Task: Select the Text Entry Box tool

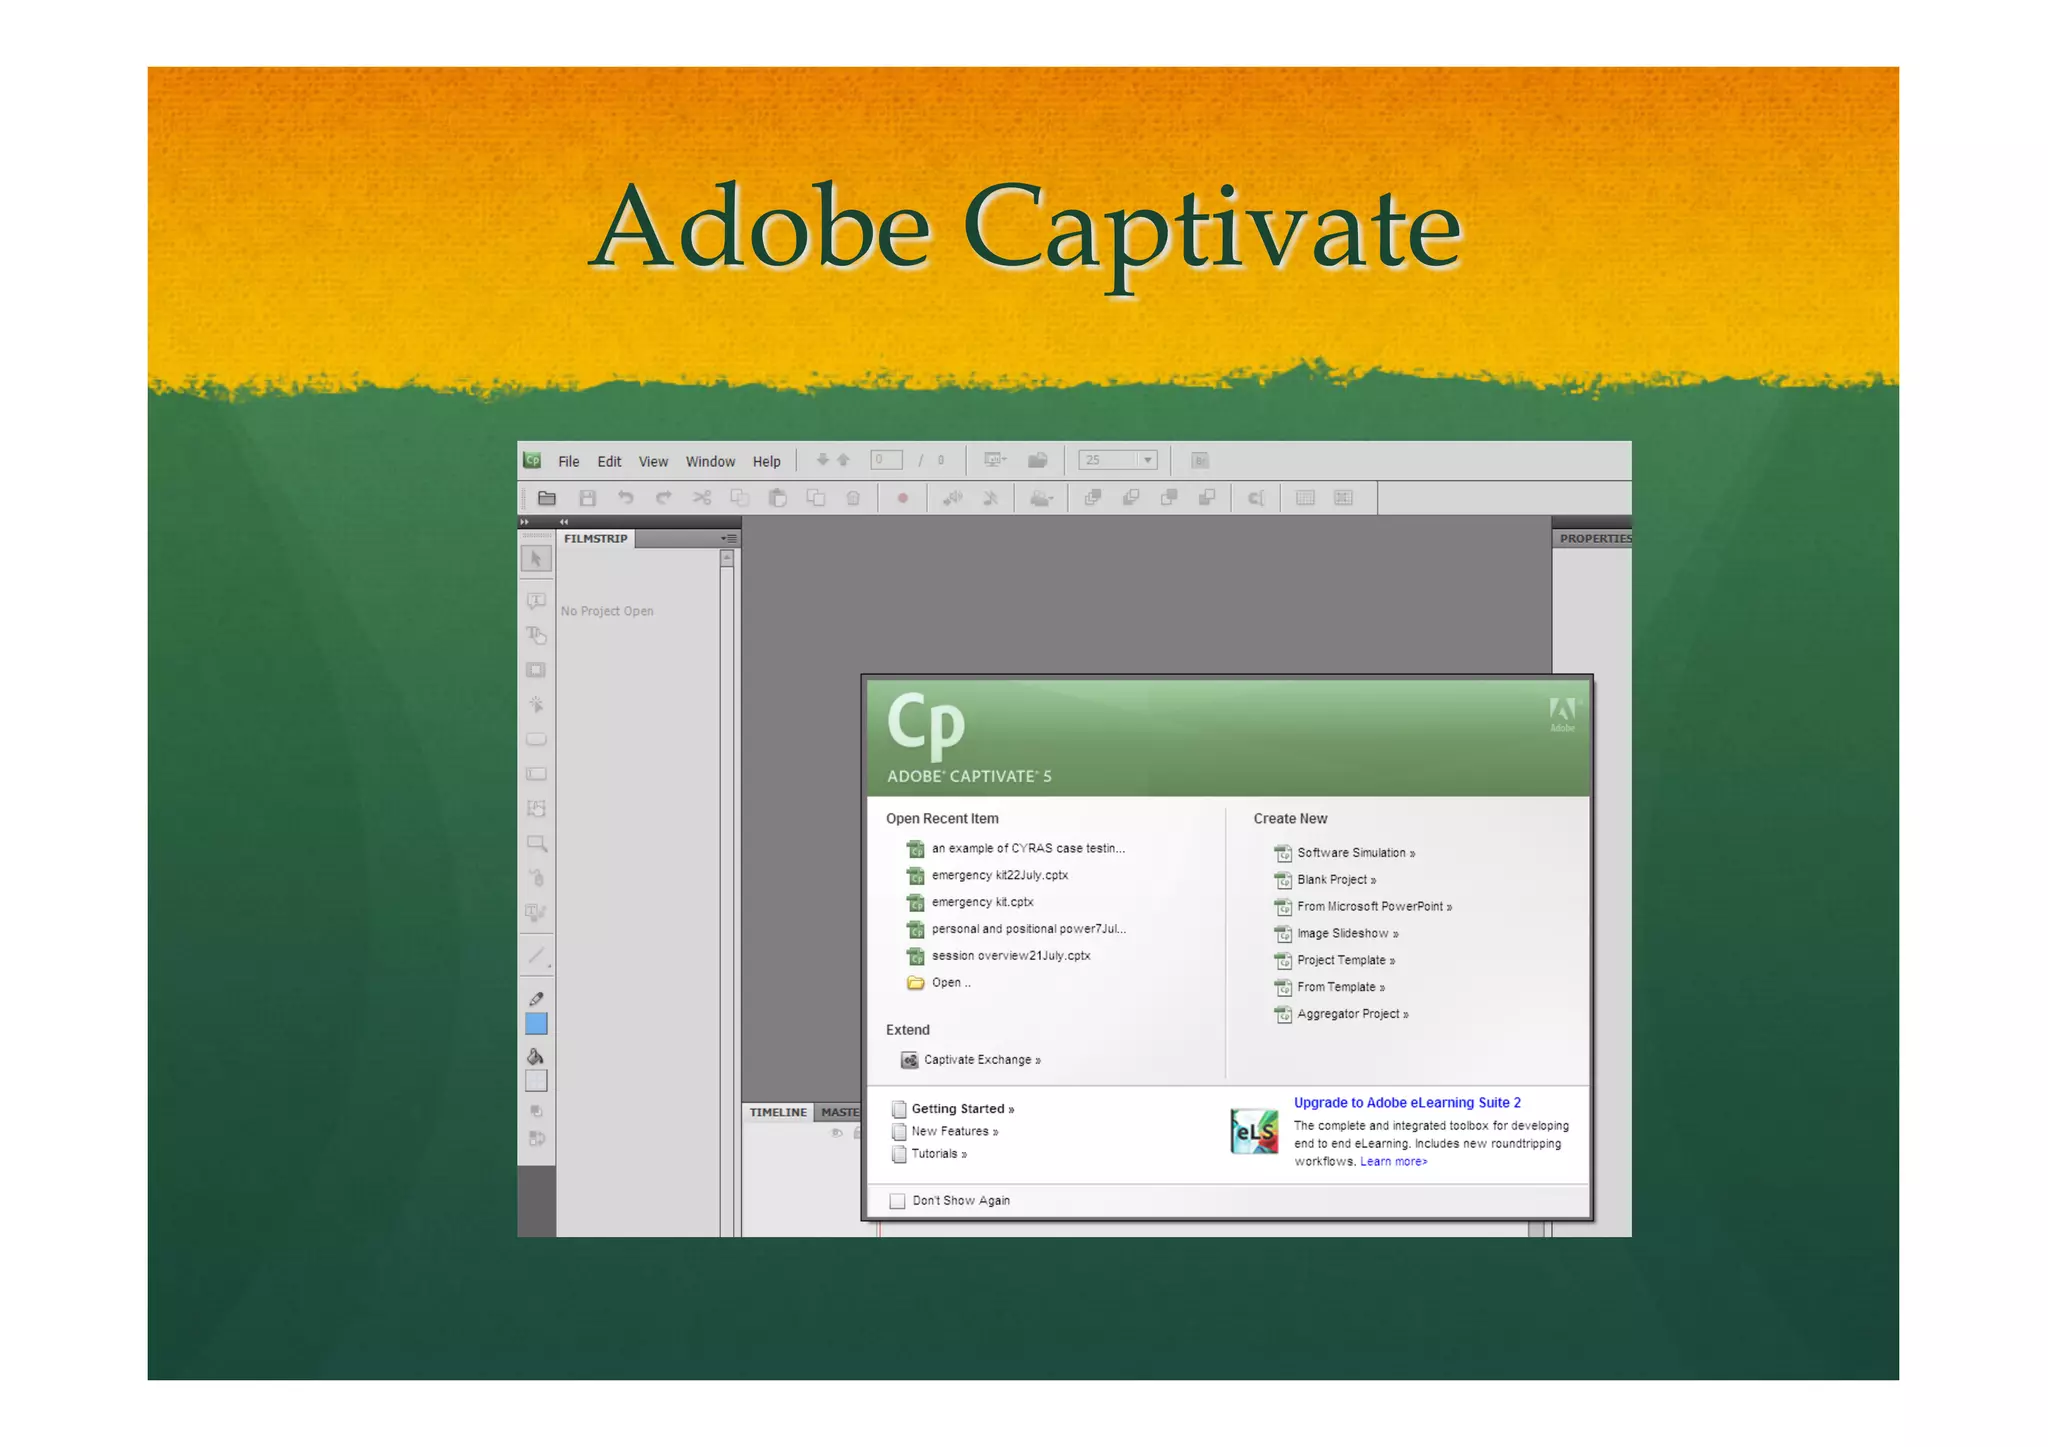Action: (x=536, y=774)
